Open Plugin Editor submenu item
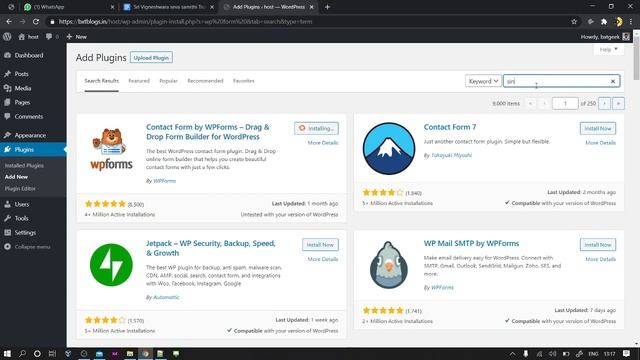 coord(20,189)
